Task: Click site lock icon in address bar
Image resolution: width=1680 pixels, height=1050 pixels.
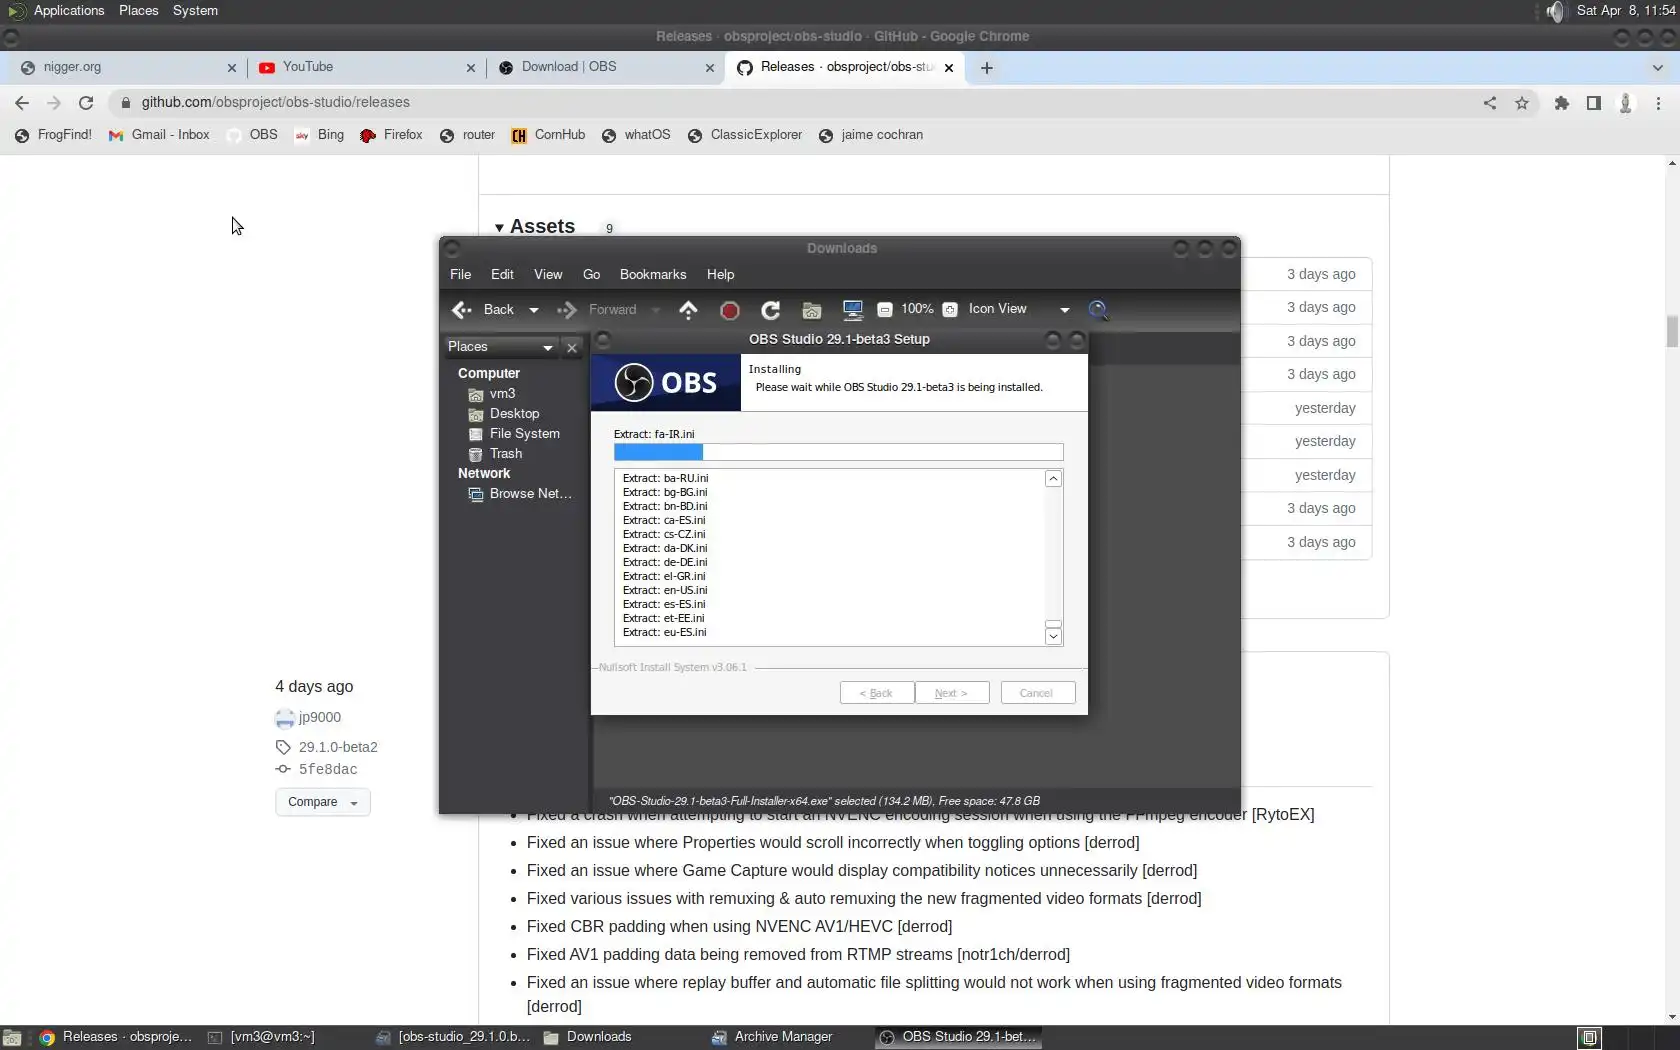Action: [x=125, y=102]
